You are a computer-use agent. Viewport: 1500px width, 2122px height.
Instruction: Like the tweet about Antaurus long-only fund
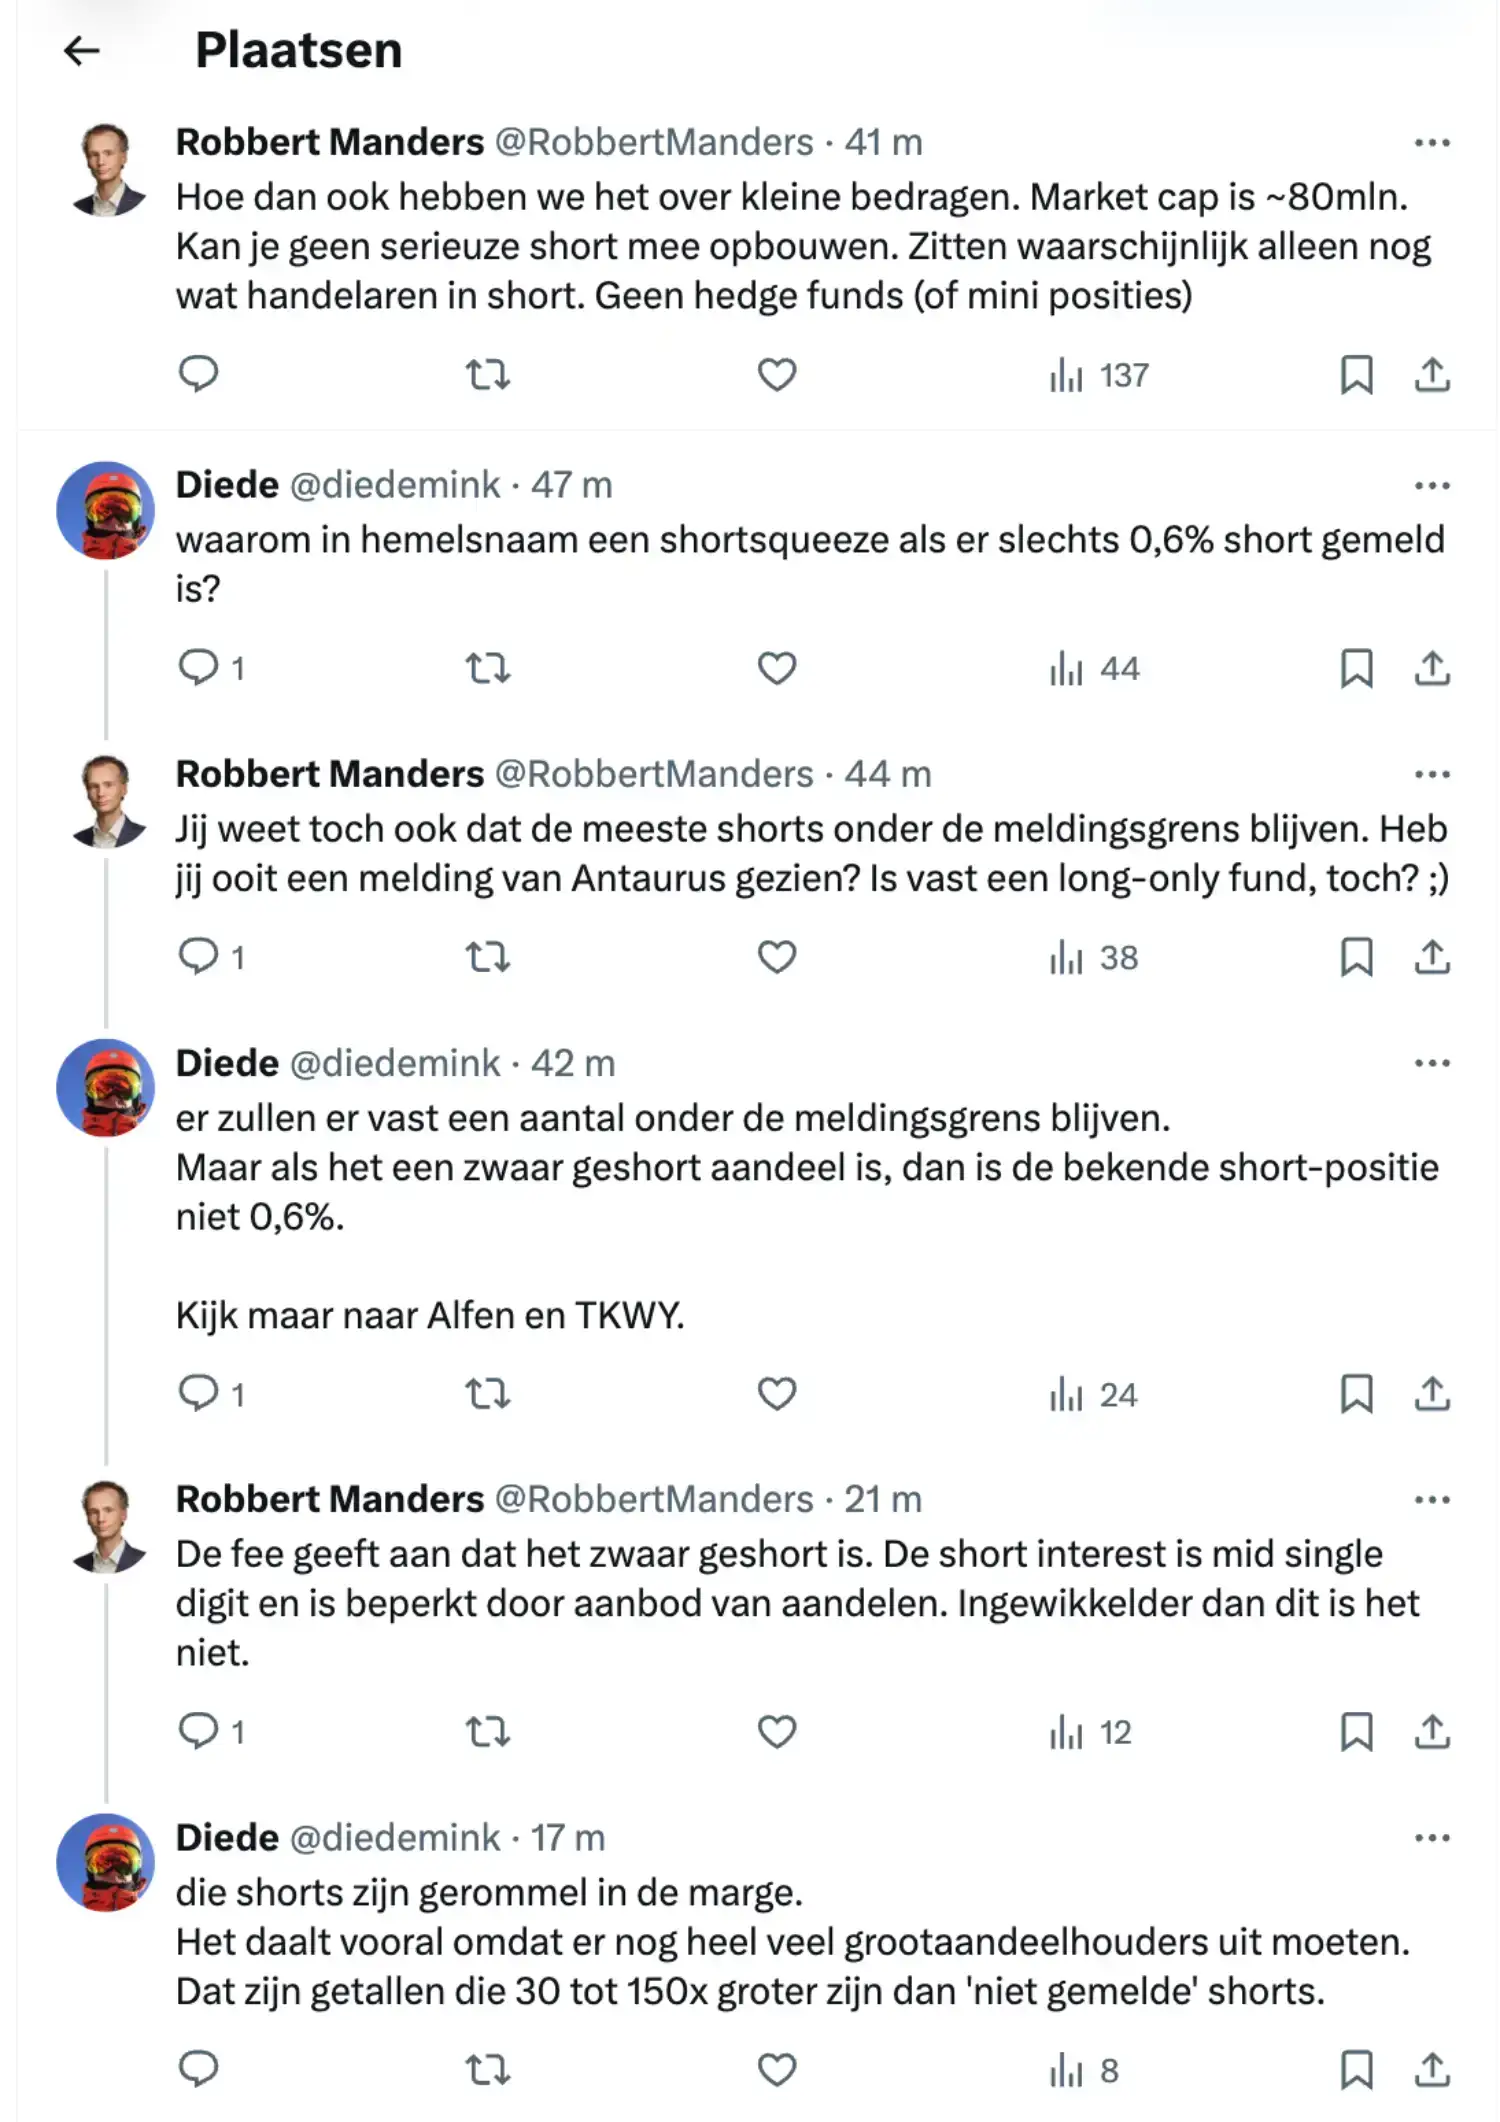click(777, 957)
